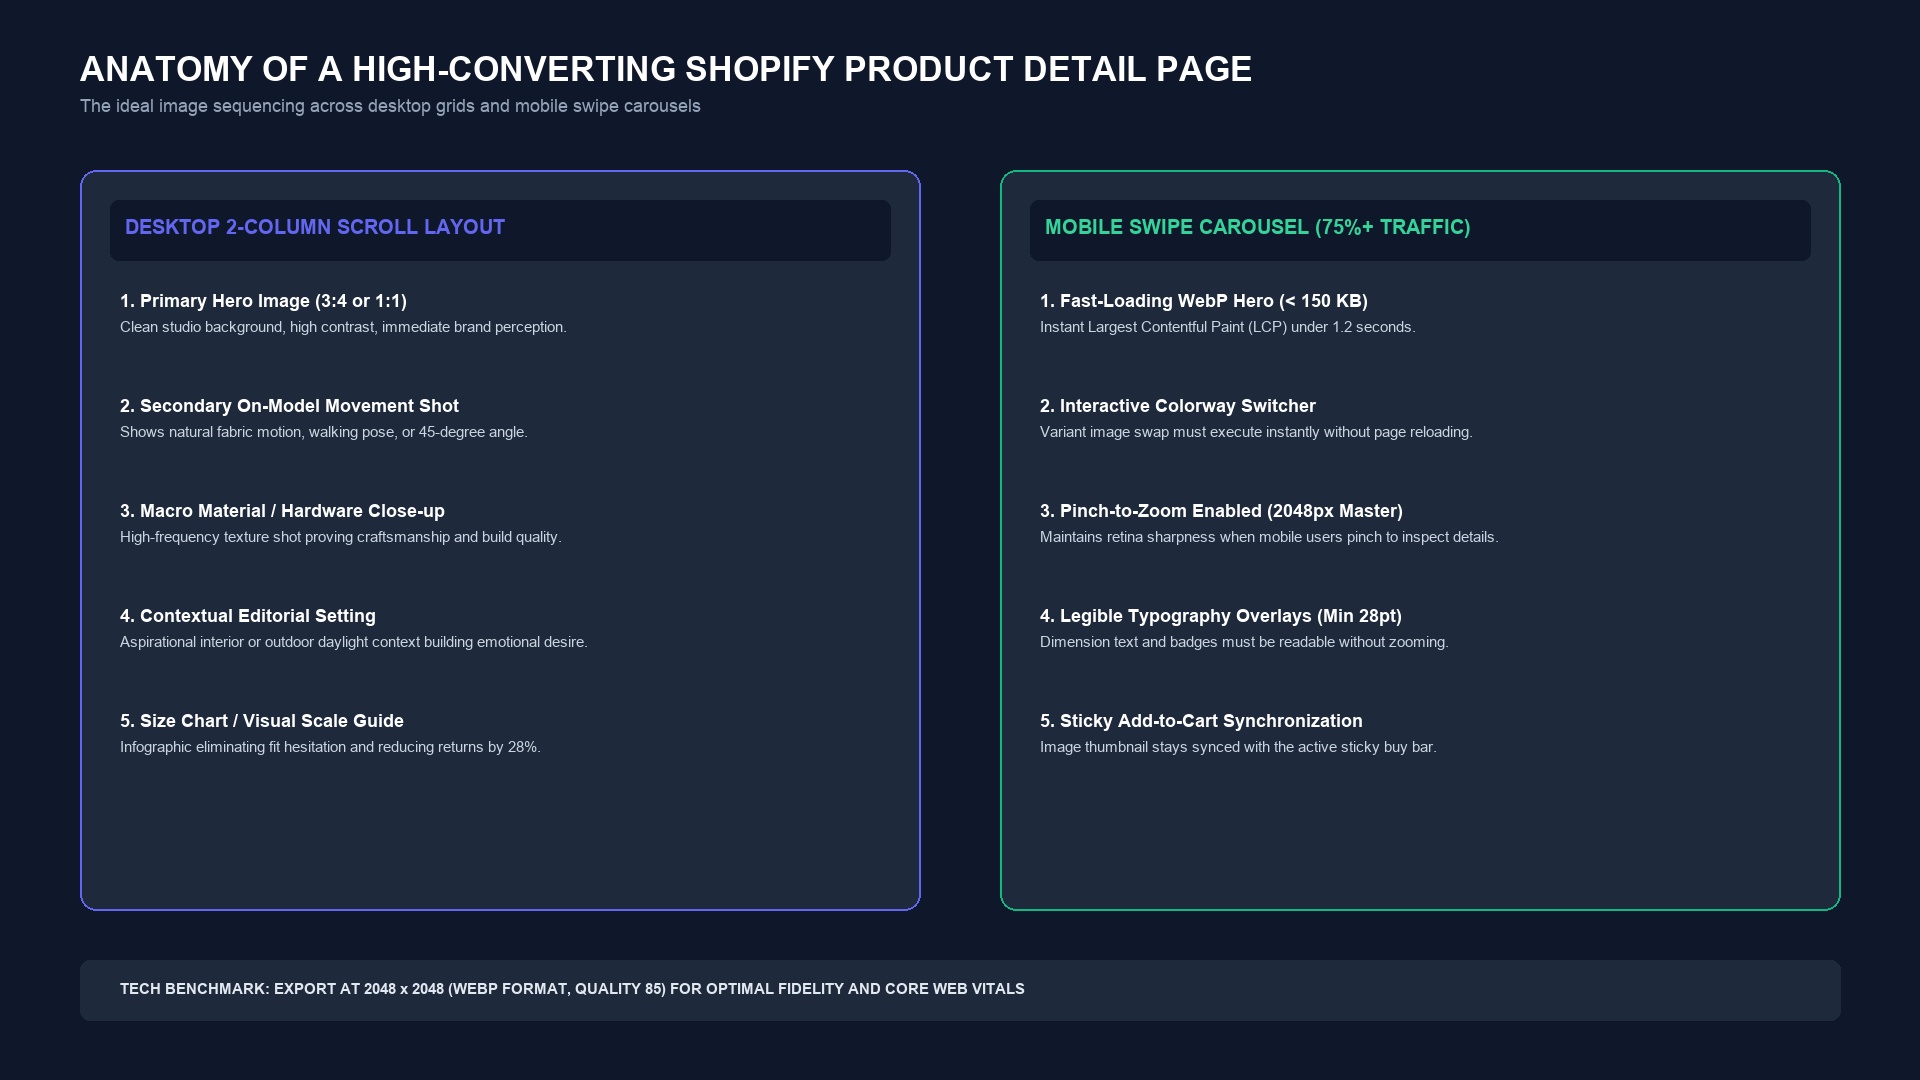Select '2. Secondary On-Model Movement Shot' heading
This screenshot has height=1080, width=1920.
pyautogui.click(x=289, y=406)
